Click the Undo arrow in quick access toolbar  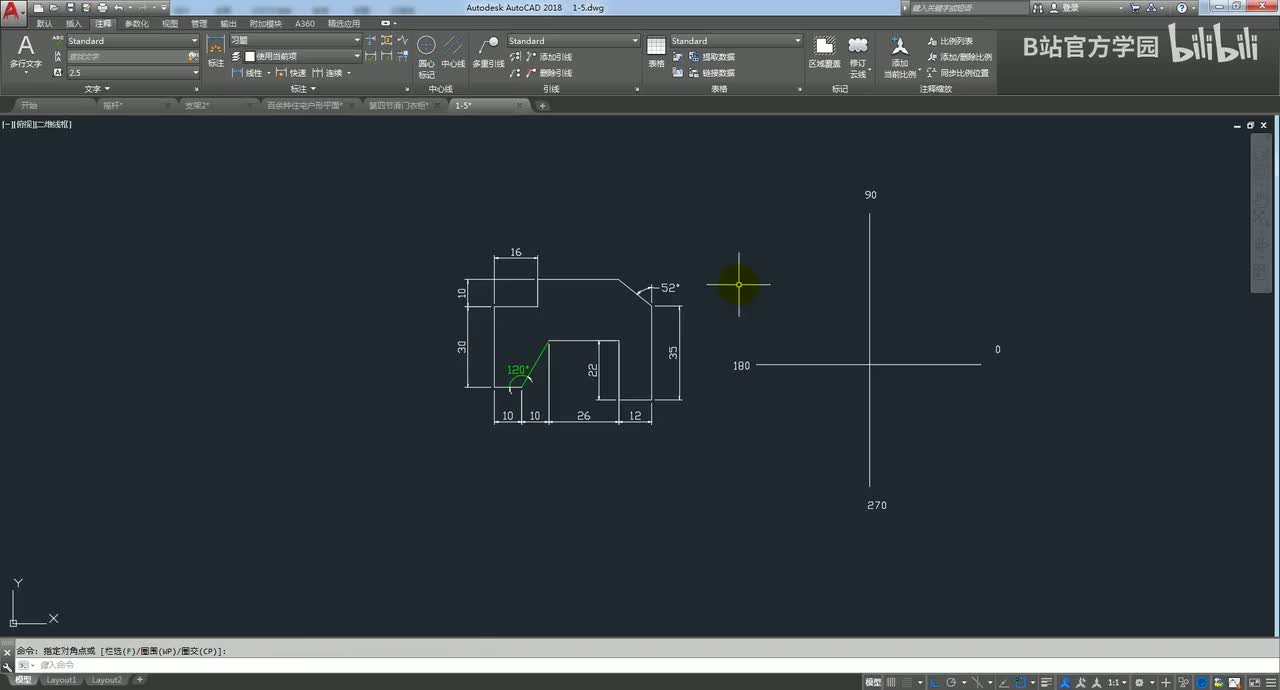click(119, 8)
